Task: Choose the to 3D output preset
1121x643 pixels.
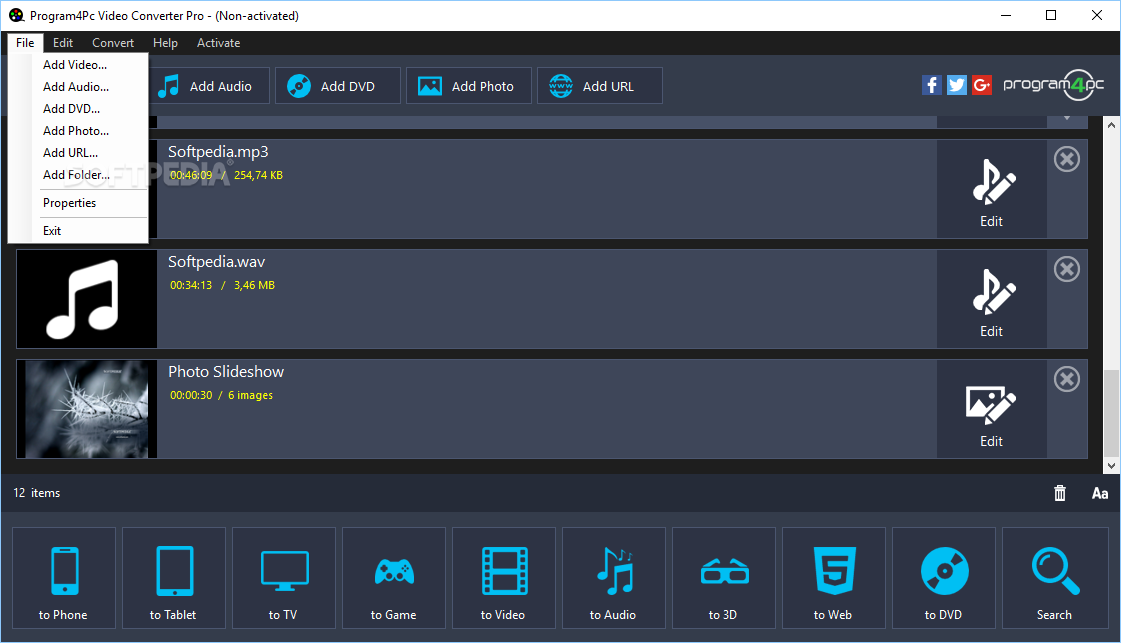Action: click(x=724, y=578)
